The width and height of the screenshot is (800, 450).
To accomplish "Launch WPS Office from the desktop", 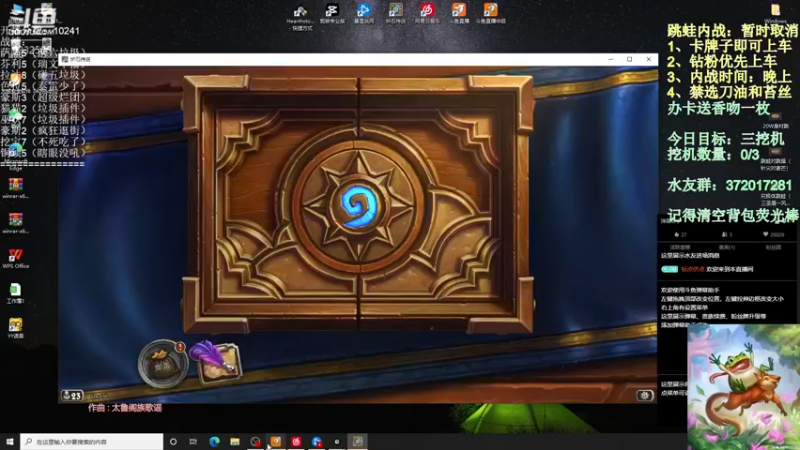I will (15, 258).
